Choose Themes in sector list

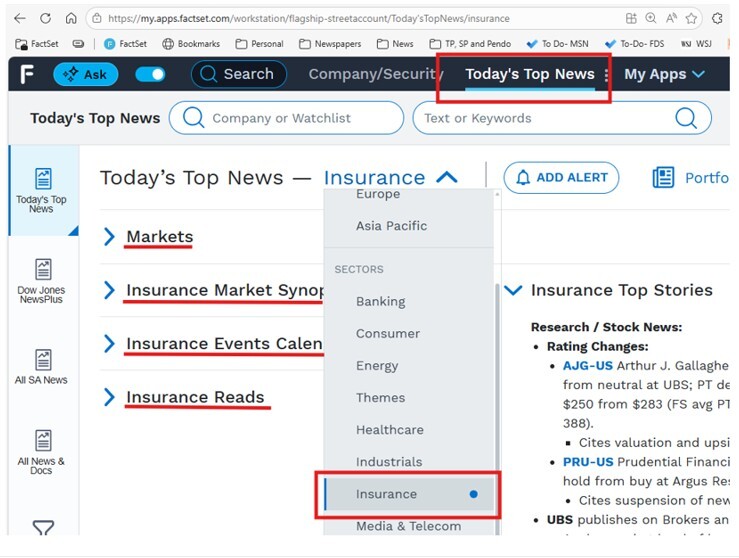[380, 398]
